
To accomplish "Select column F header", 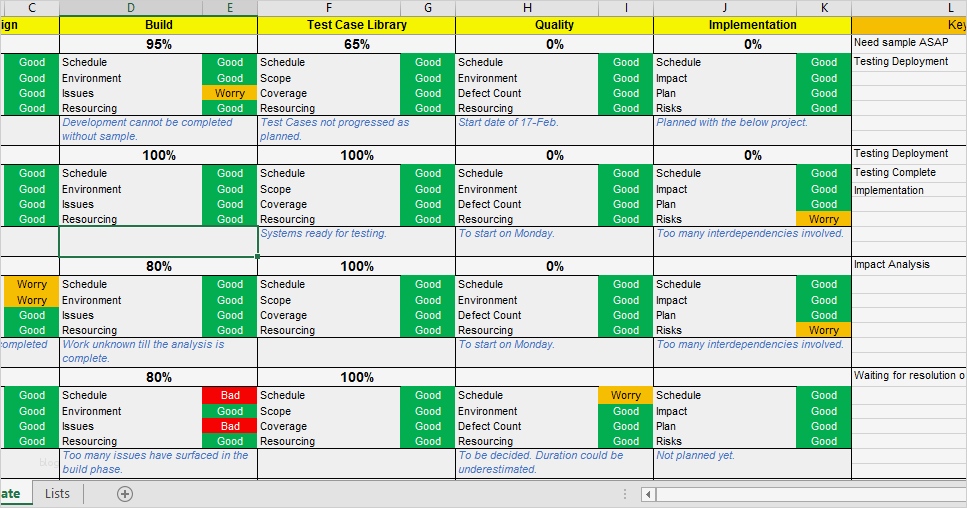I will tap(329, 8).
